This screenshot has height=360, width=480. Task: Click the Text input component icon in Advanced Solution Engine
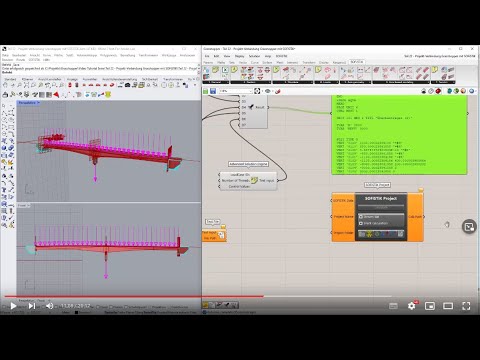click(x=254, y=180)
